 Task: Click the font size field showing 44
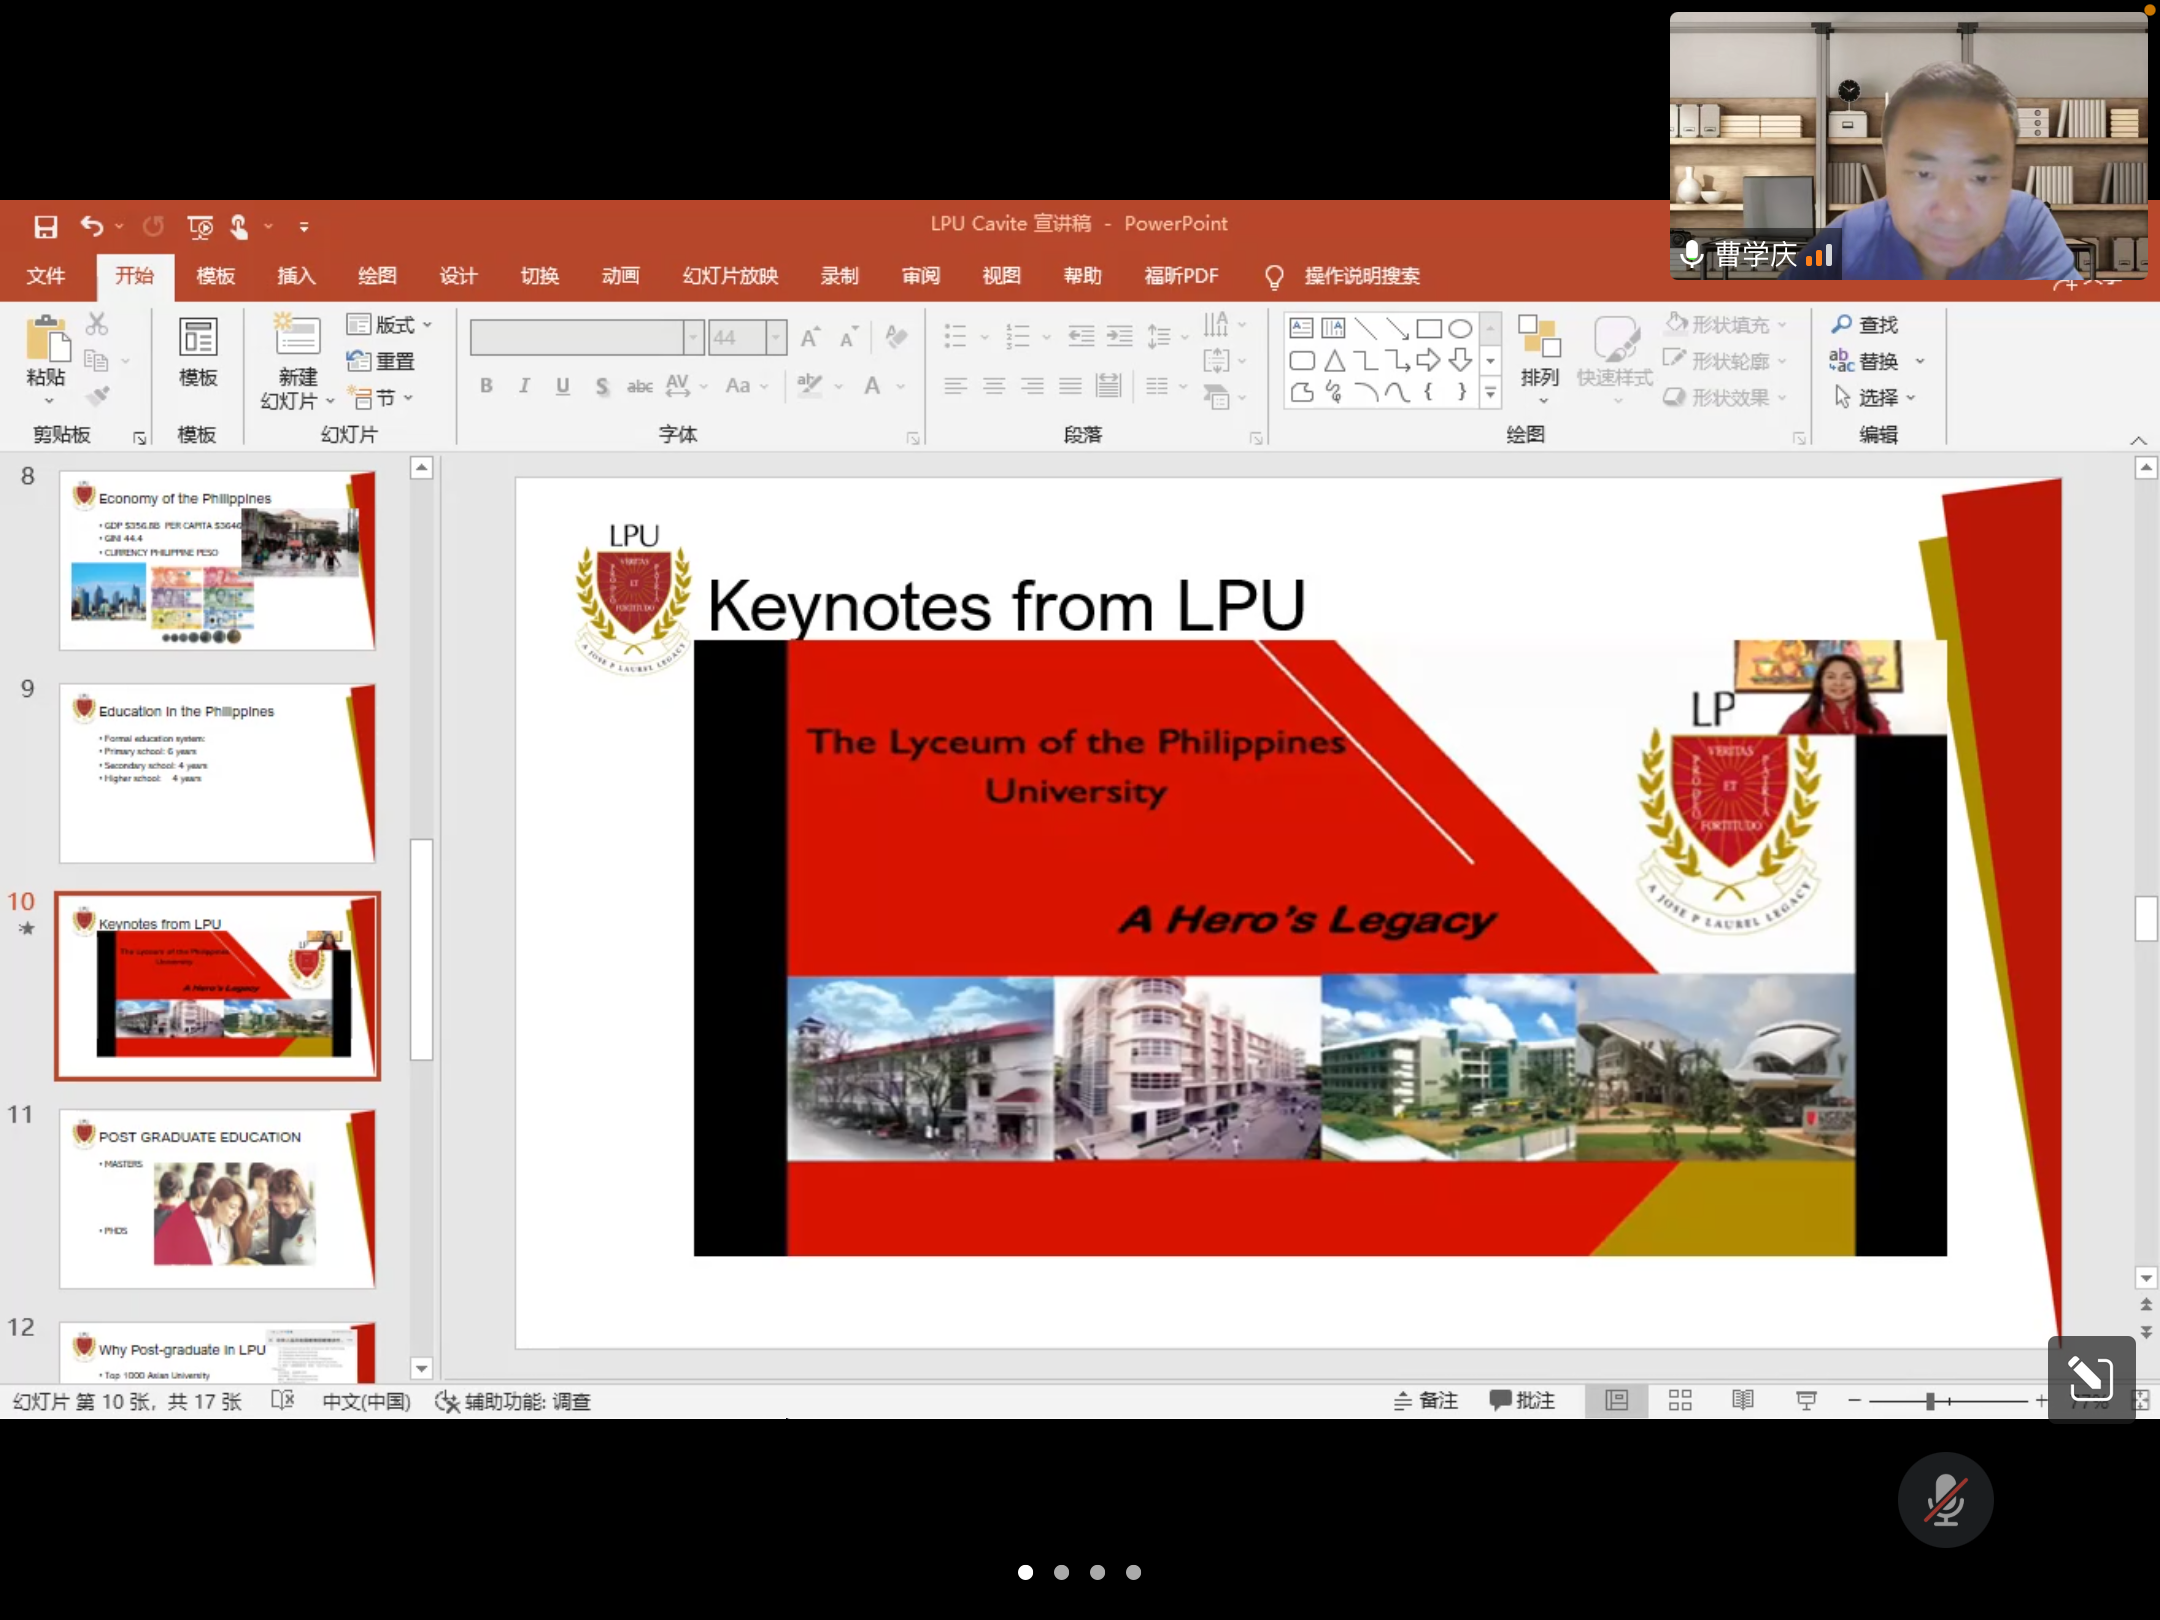click(736, 338)
